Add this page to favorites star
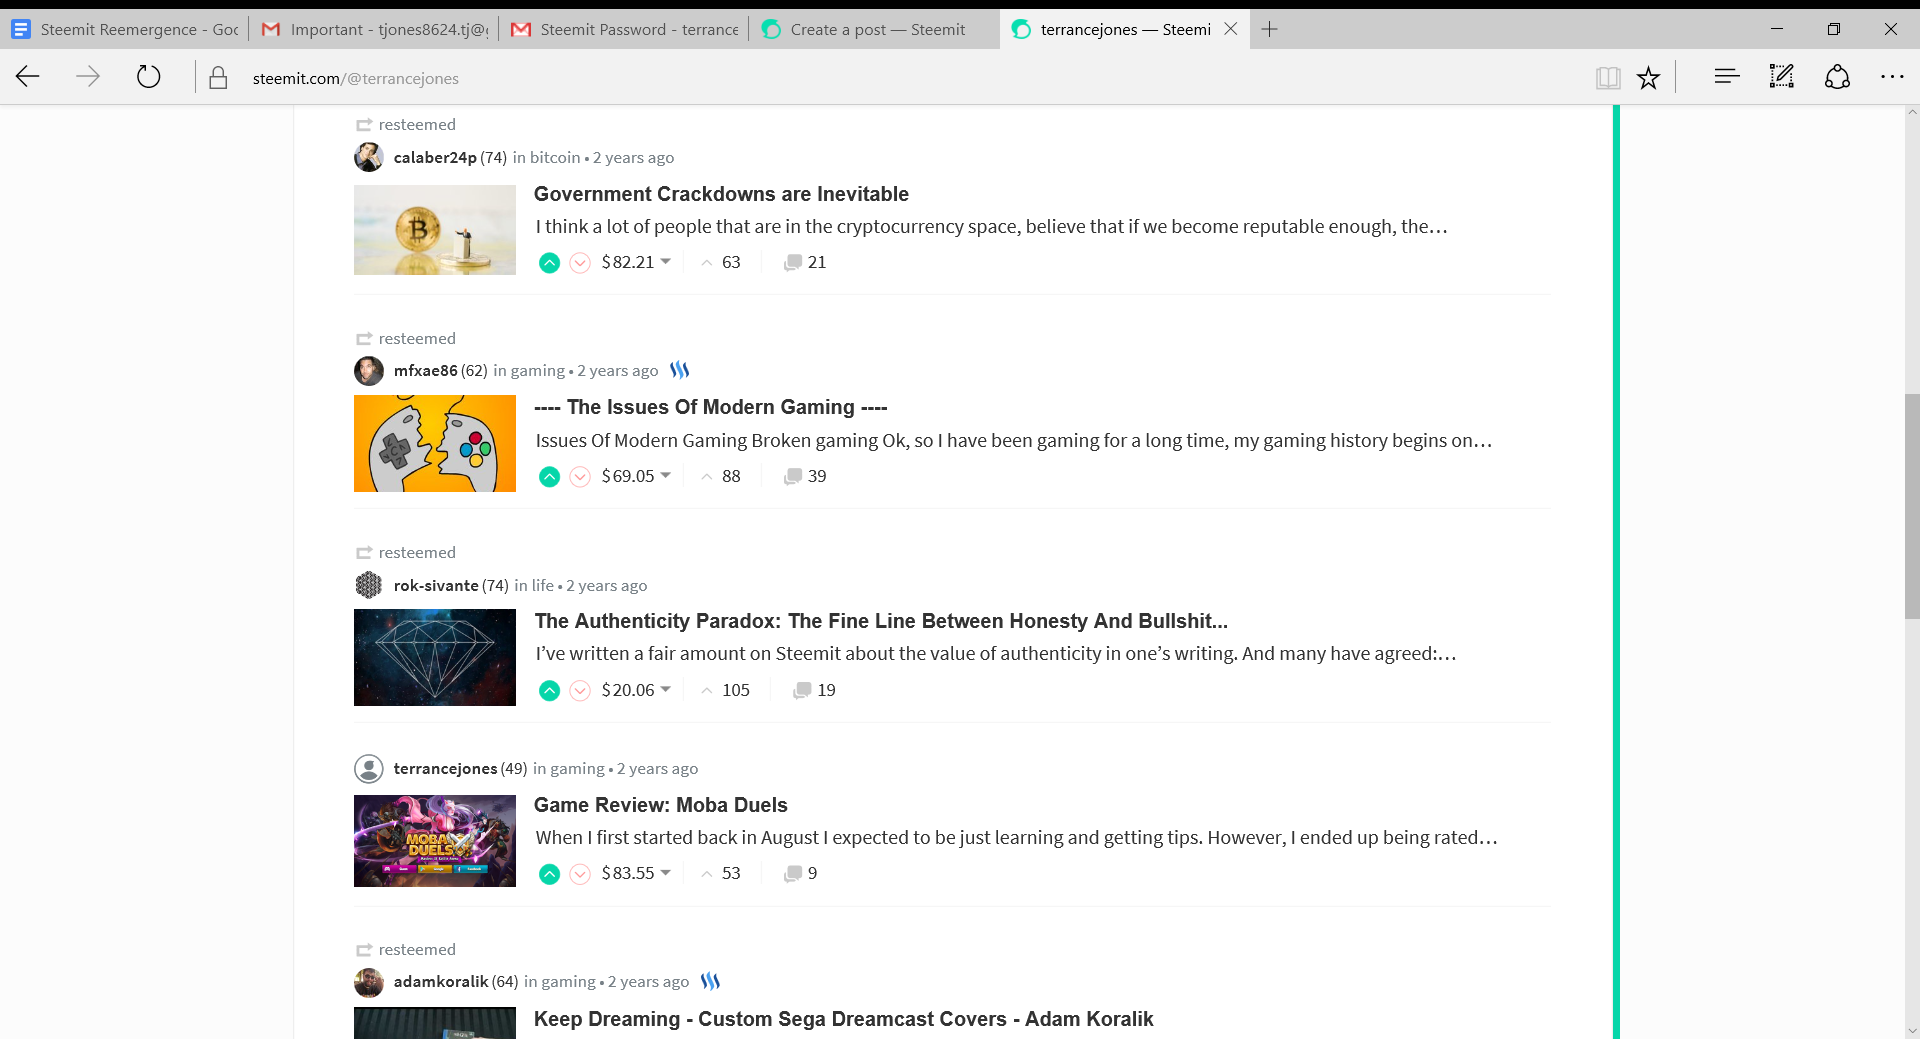This screenshot has width=1920, height=1039. [x=1648, y=77]
